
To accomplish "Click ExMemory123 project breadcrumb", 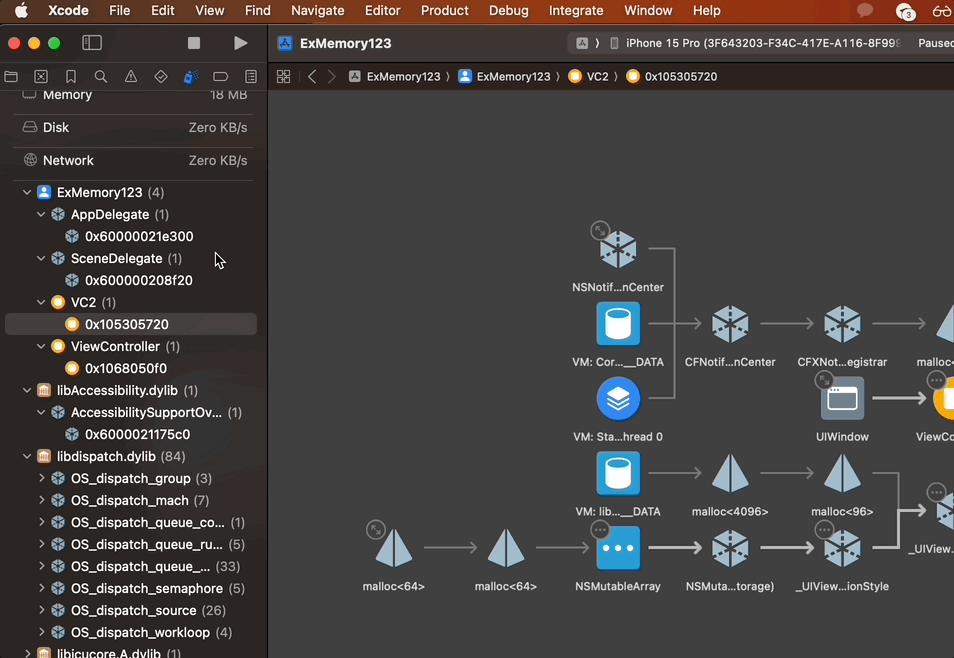I will pyautogui.click(x=394, y=77).
